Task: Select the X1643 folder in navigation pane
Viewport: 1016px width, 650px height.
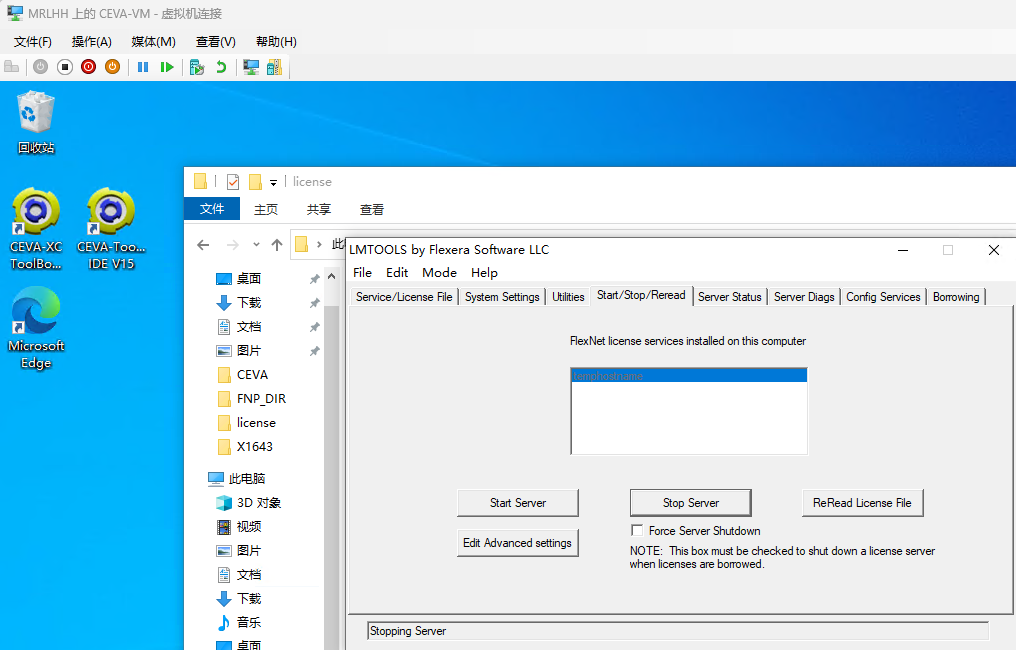Action: (x=255, y=447)
